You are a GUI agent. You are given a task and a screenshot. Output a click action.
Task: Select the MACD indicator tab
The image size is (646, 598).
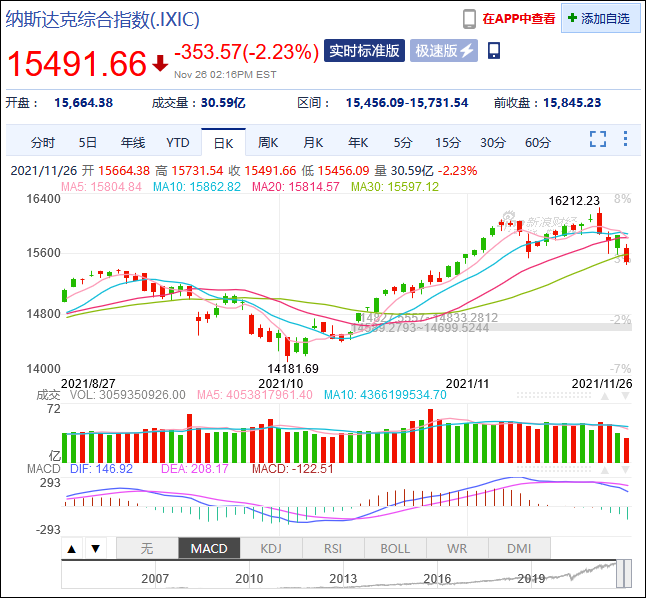[x=209, y=549]
